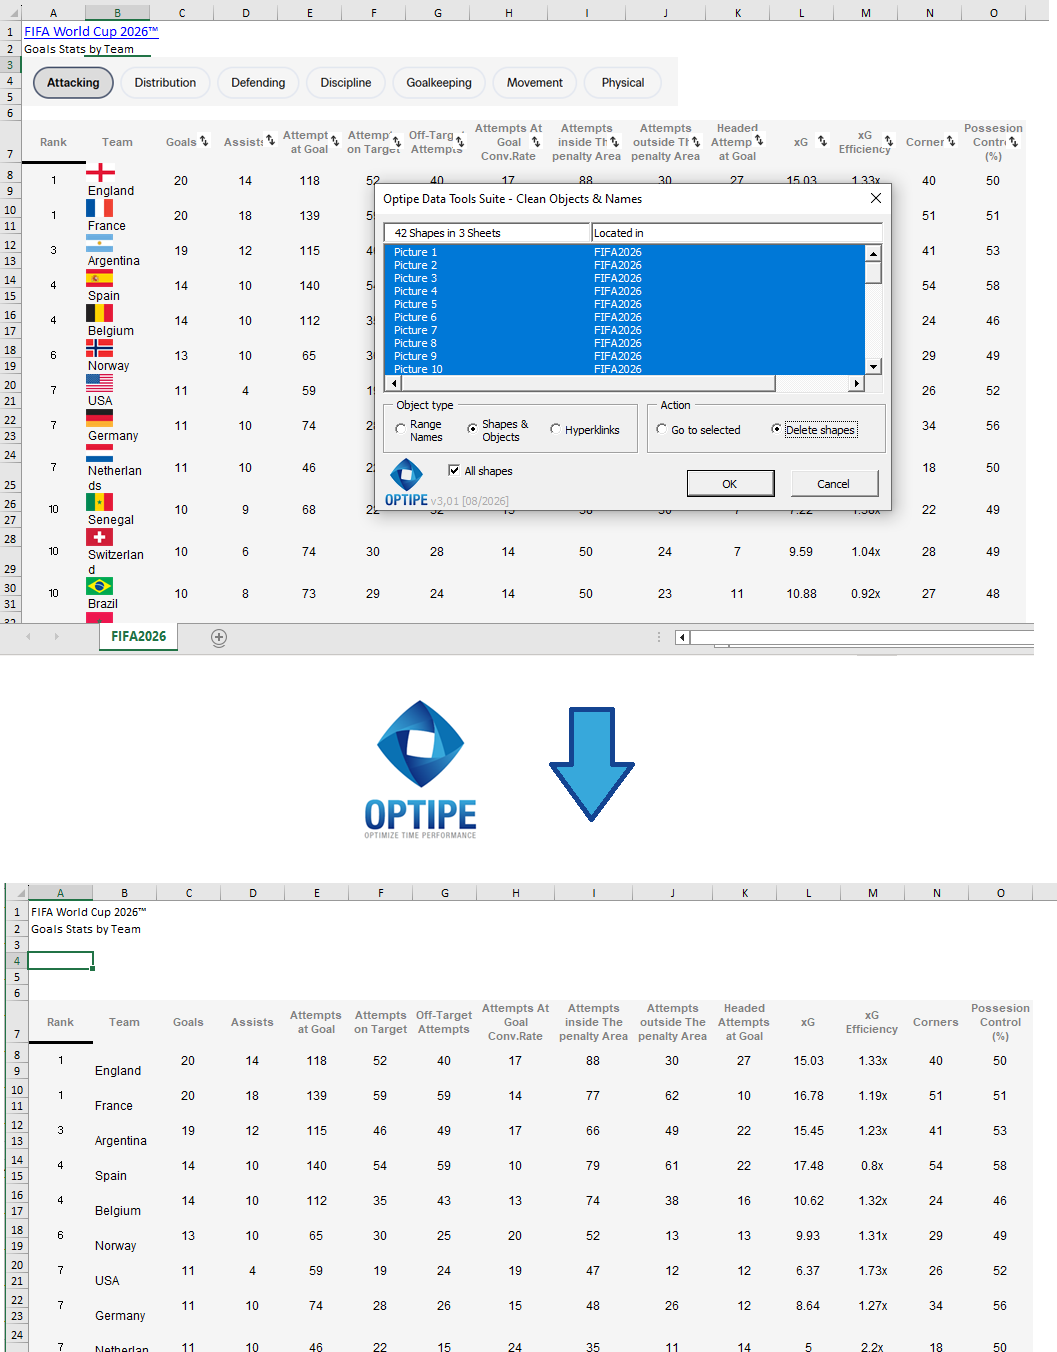
Task: Open the Attacking stats tab
Action: pyautogui.click(x=73, y=83)
